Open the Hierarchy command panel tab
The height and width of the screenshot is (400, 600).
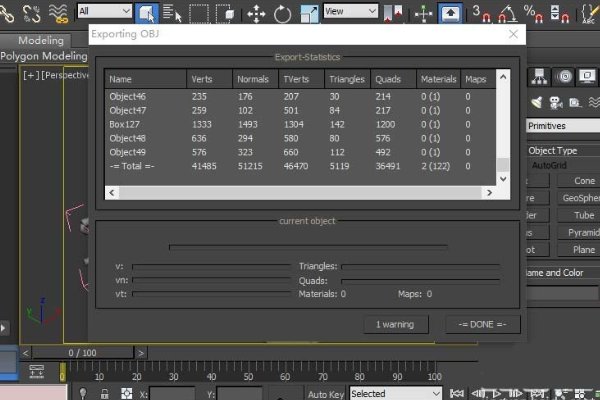coord(540,77)
